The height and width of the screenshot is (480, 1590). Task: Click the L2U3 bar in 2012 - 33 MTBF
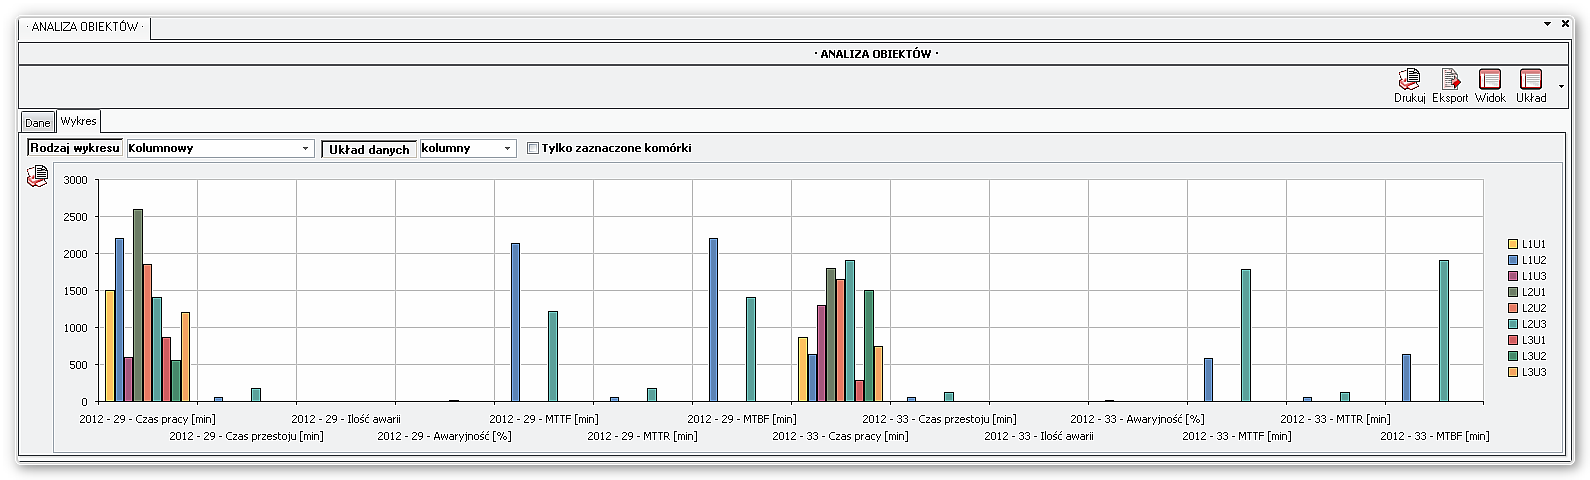(1444, 330)
